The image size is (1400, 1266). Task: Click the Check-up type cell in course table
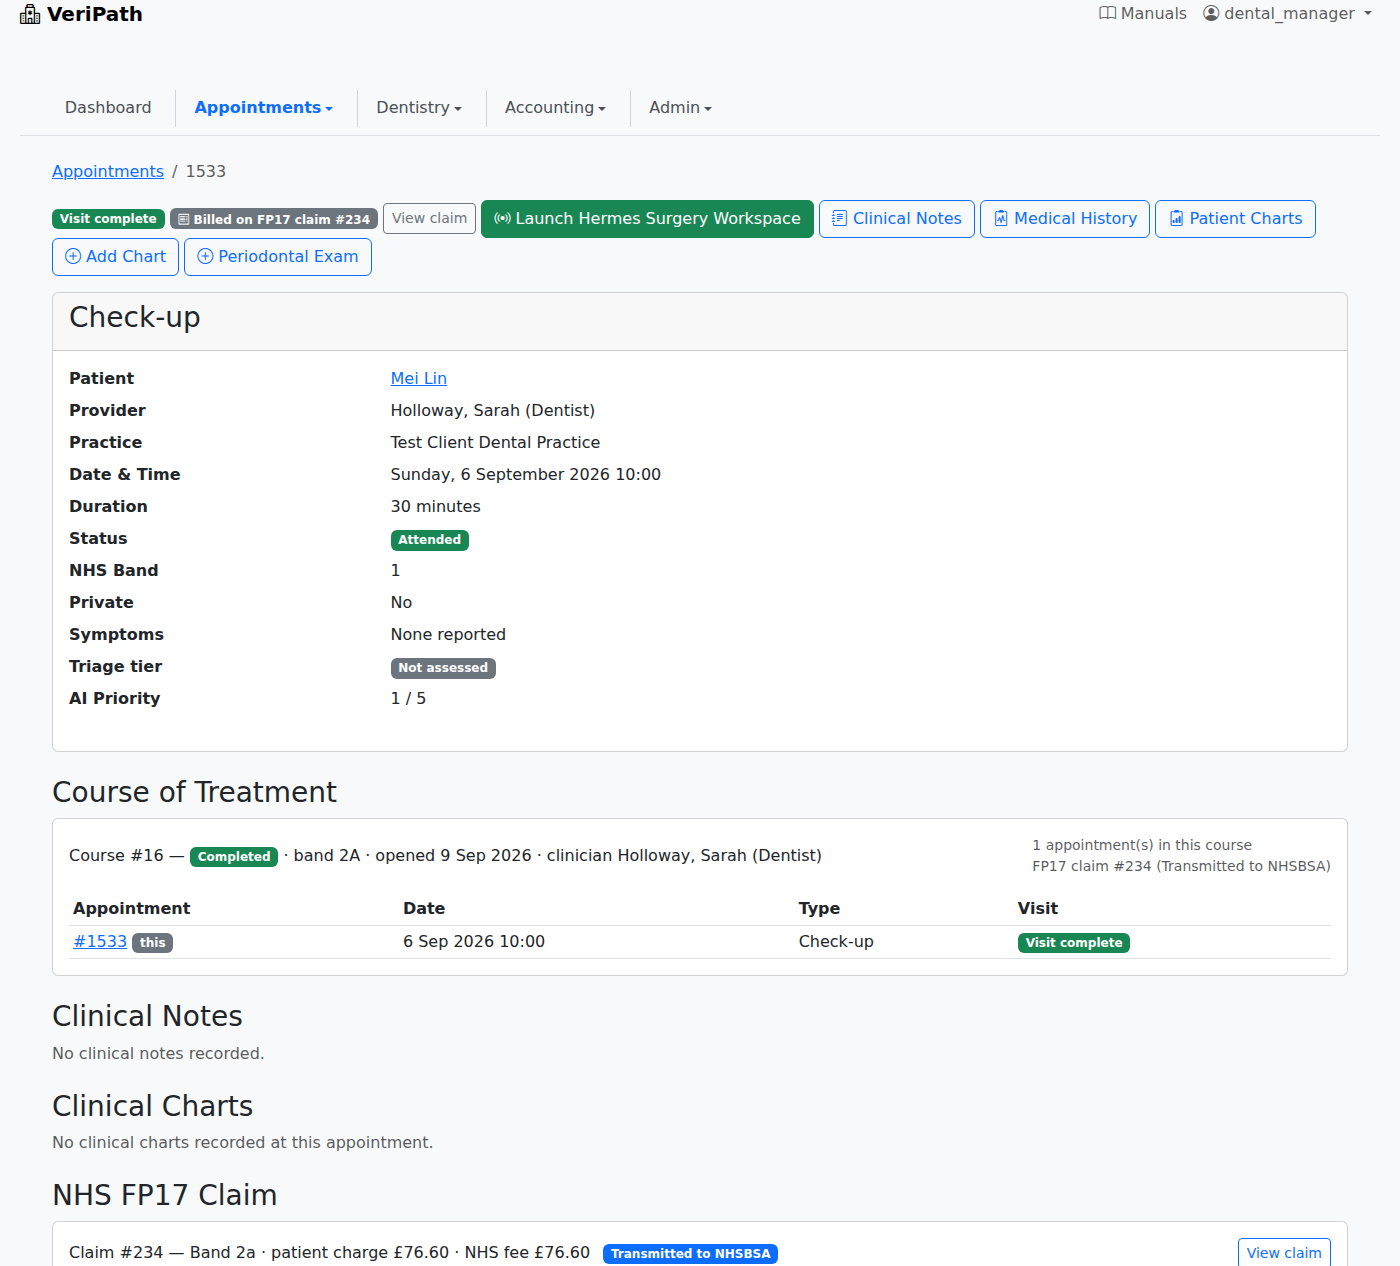836,941
